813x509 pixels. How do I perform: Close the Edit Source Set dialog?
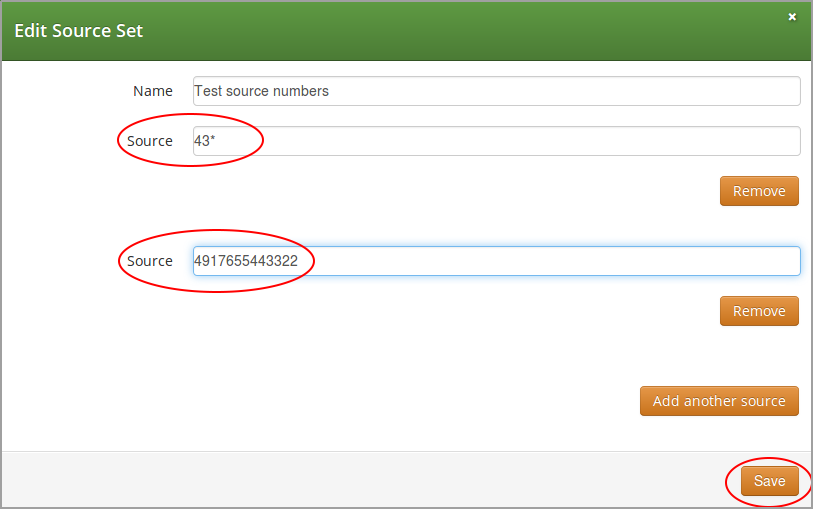(792, 17)
